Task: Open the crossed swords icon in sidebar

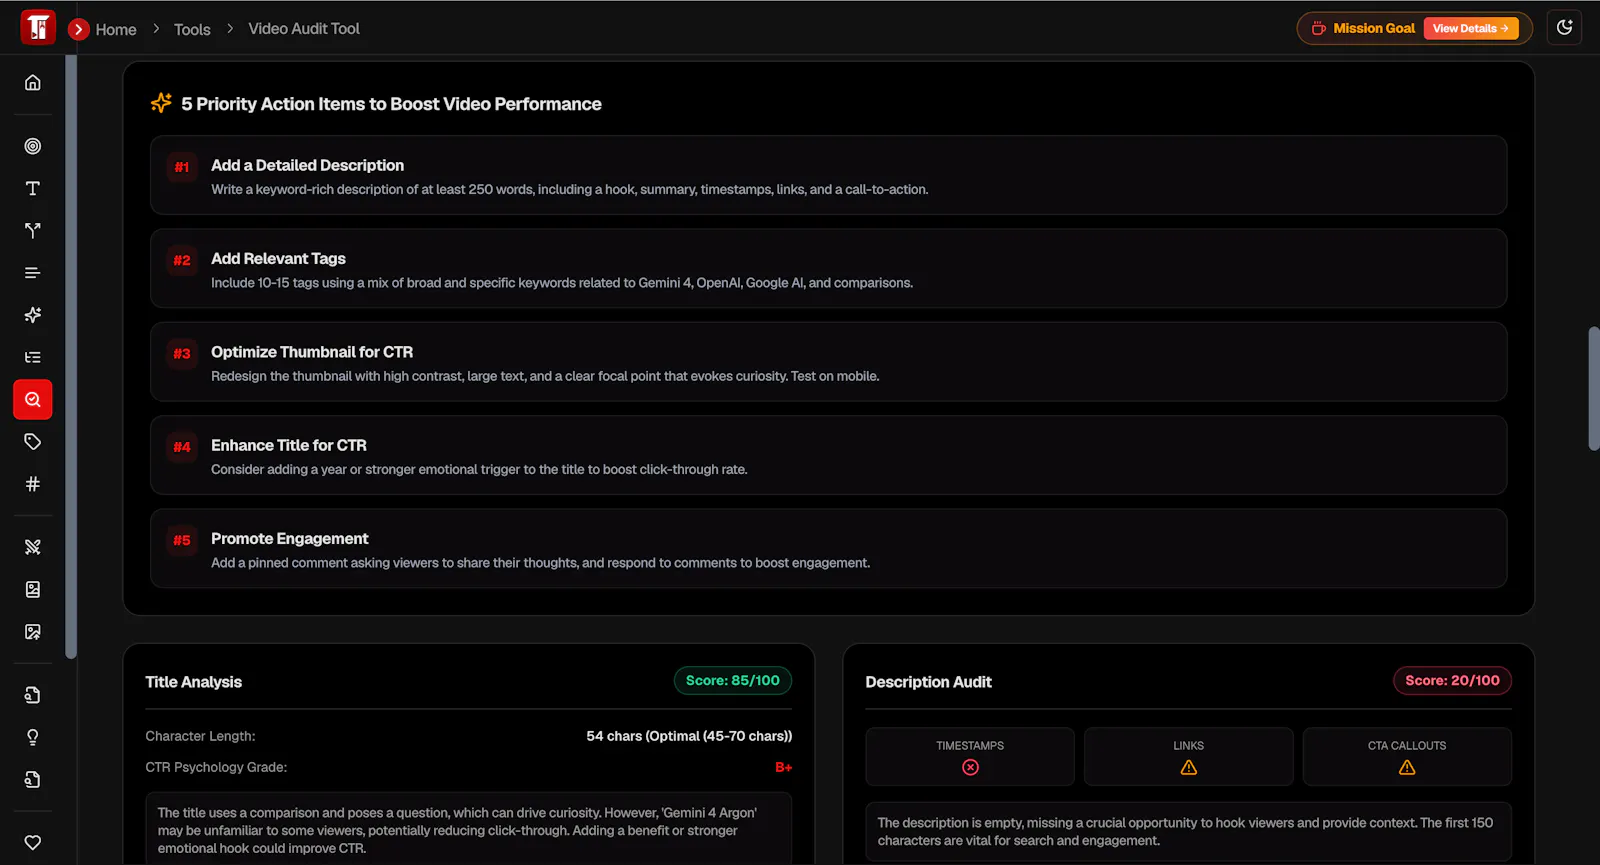Action: pos(33,547)
